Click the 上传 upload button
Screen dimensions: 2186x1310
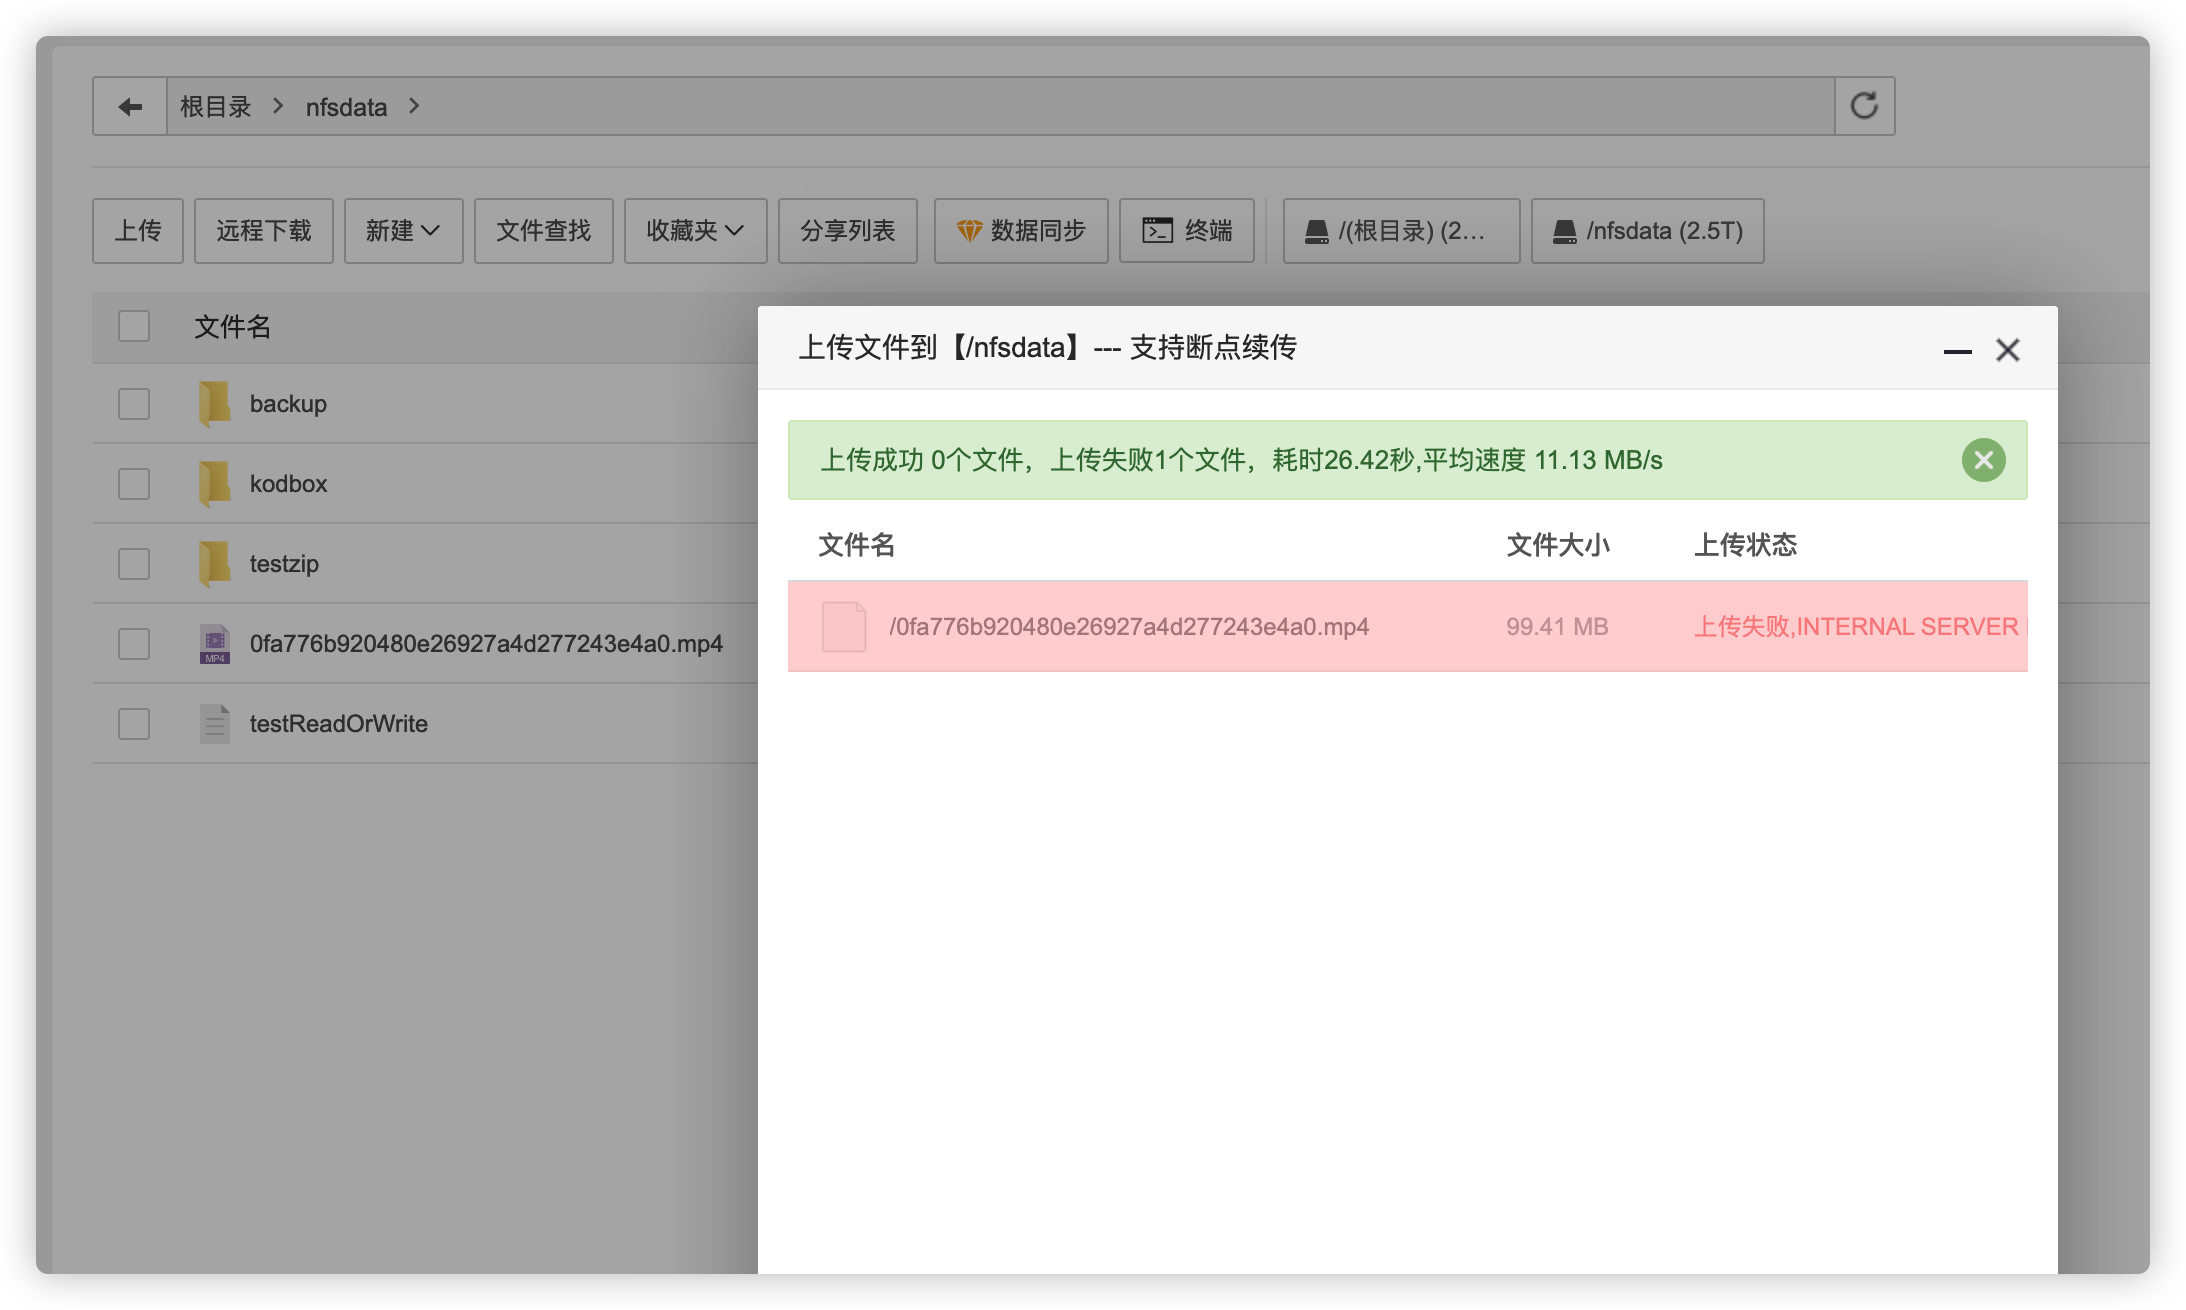click(138, 231)
